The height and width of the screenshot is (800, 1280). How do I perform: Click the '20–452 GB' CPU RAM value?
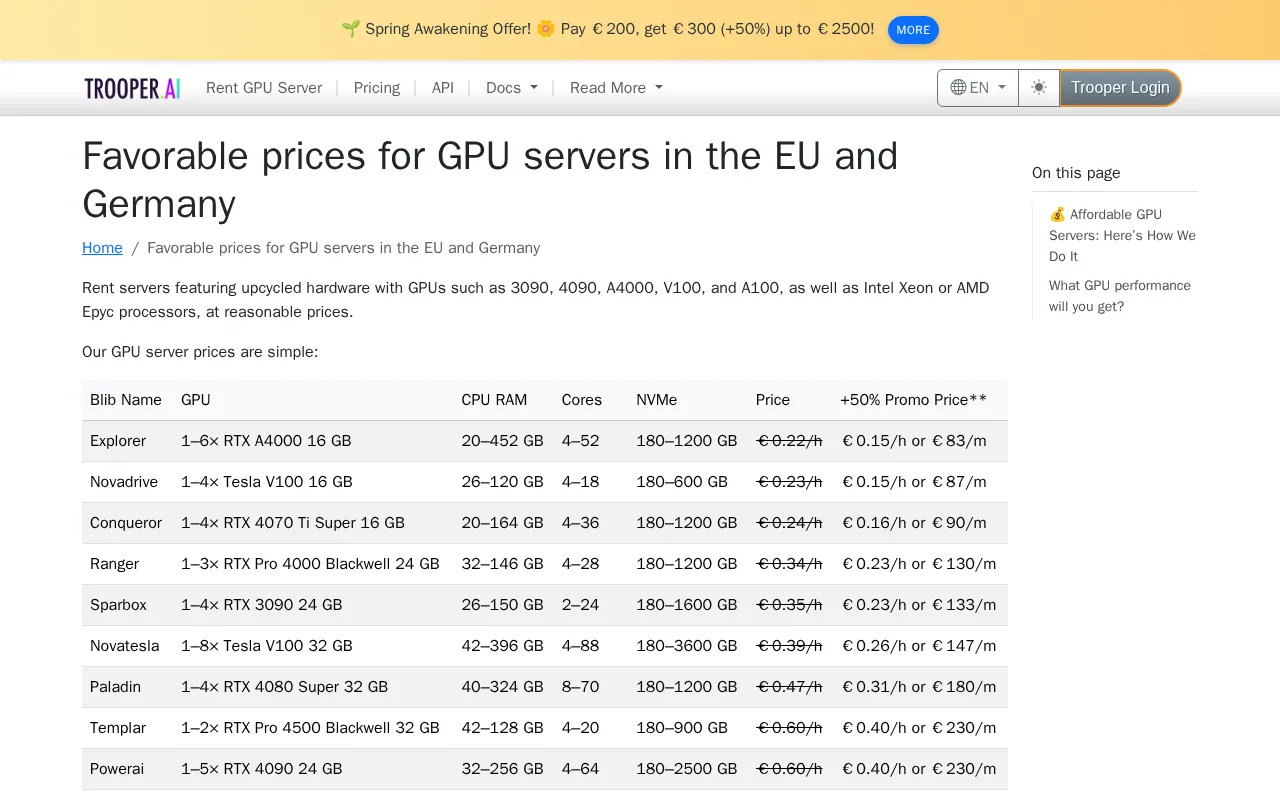(503, 441)
